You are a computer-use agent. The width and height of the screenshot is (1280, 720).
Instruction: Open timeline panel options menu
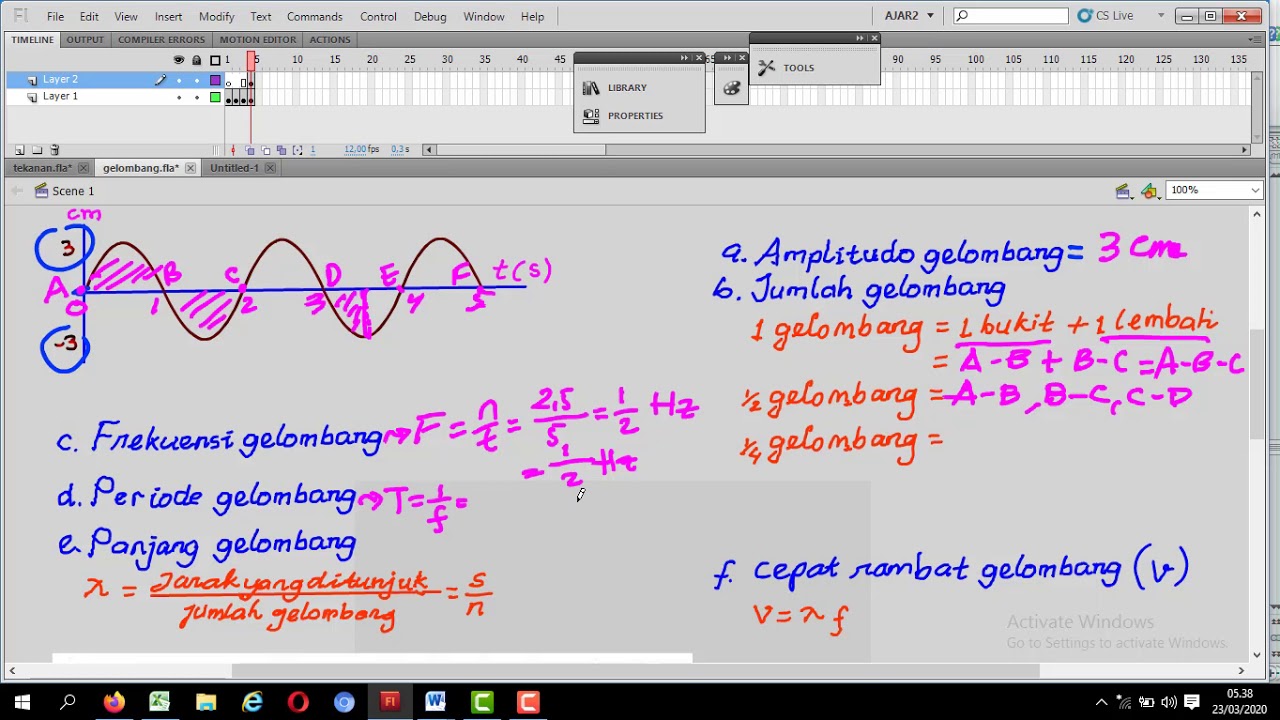coord(1256,39)
